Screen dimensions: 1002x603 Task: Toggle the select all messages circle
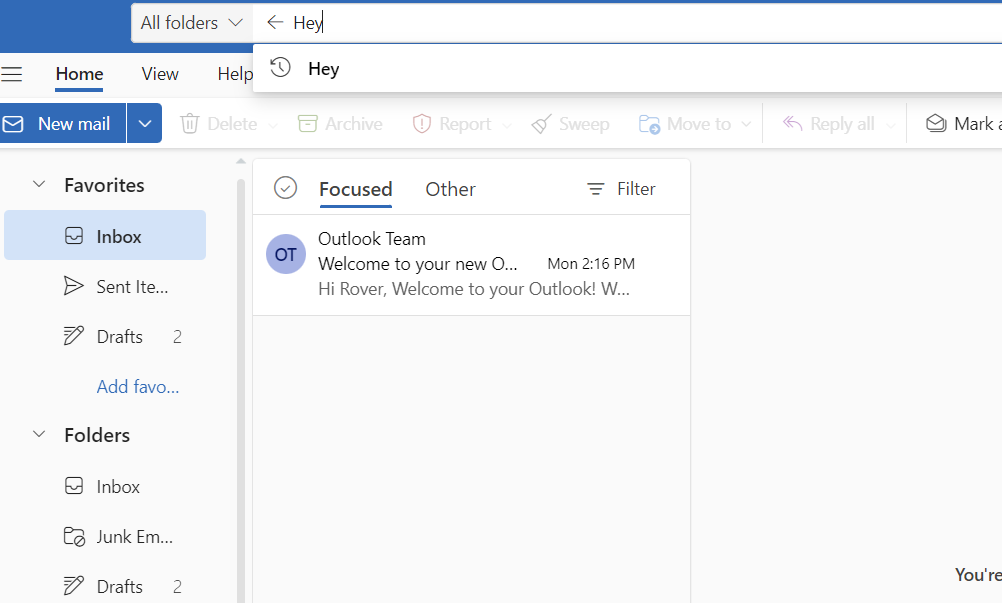pyautogui.click(x=285, y=188)
